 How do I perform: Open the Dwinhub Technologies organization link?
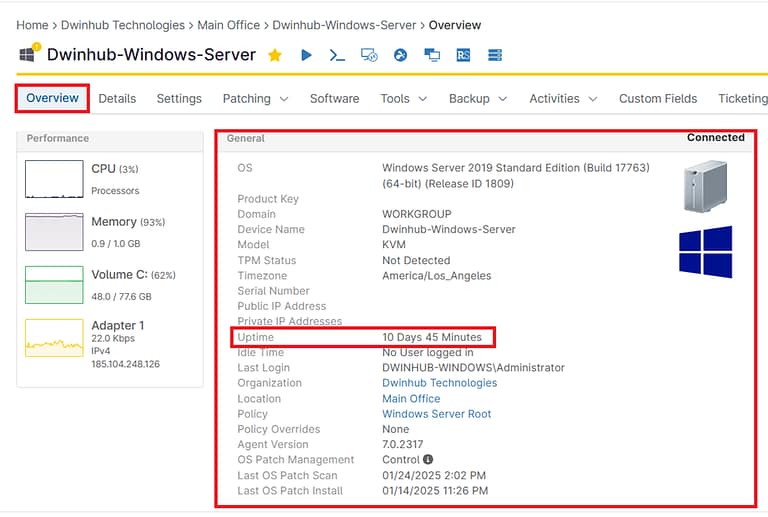click(439, 383)
